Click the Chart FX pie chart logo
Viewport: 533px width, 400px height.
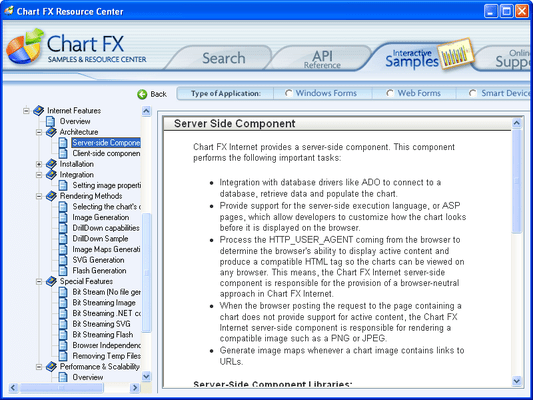pos(25,46)
